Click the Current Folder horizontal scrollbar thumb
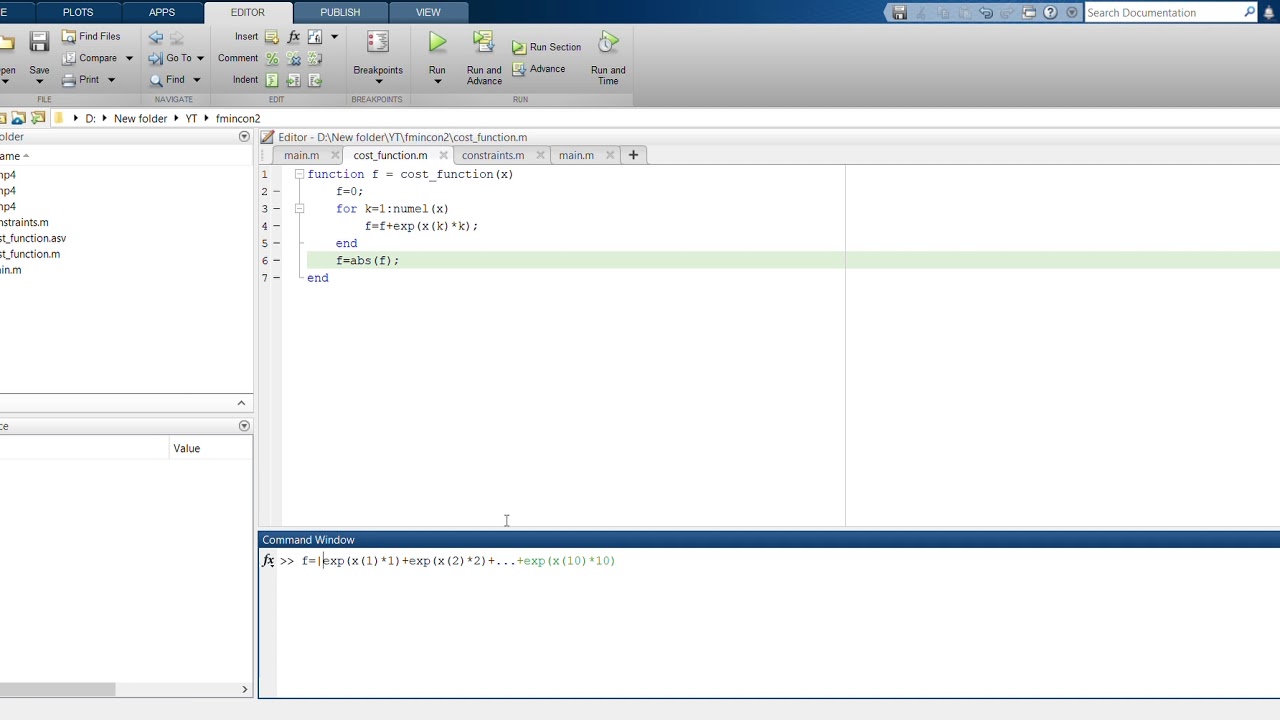 pos(57,689)
